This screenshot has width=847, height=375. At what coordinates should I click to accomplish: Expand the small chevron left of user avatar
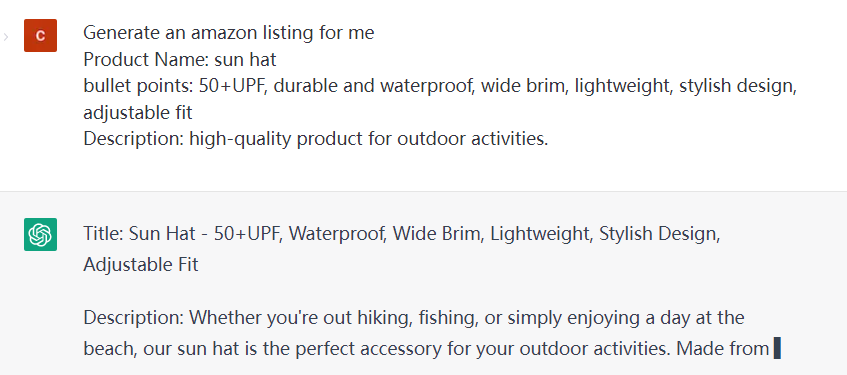point(6,37)
